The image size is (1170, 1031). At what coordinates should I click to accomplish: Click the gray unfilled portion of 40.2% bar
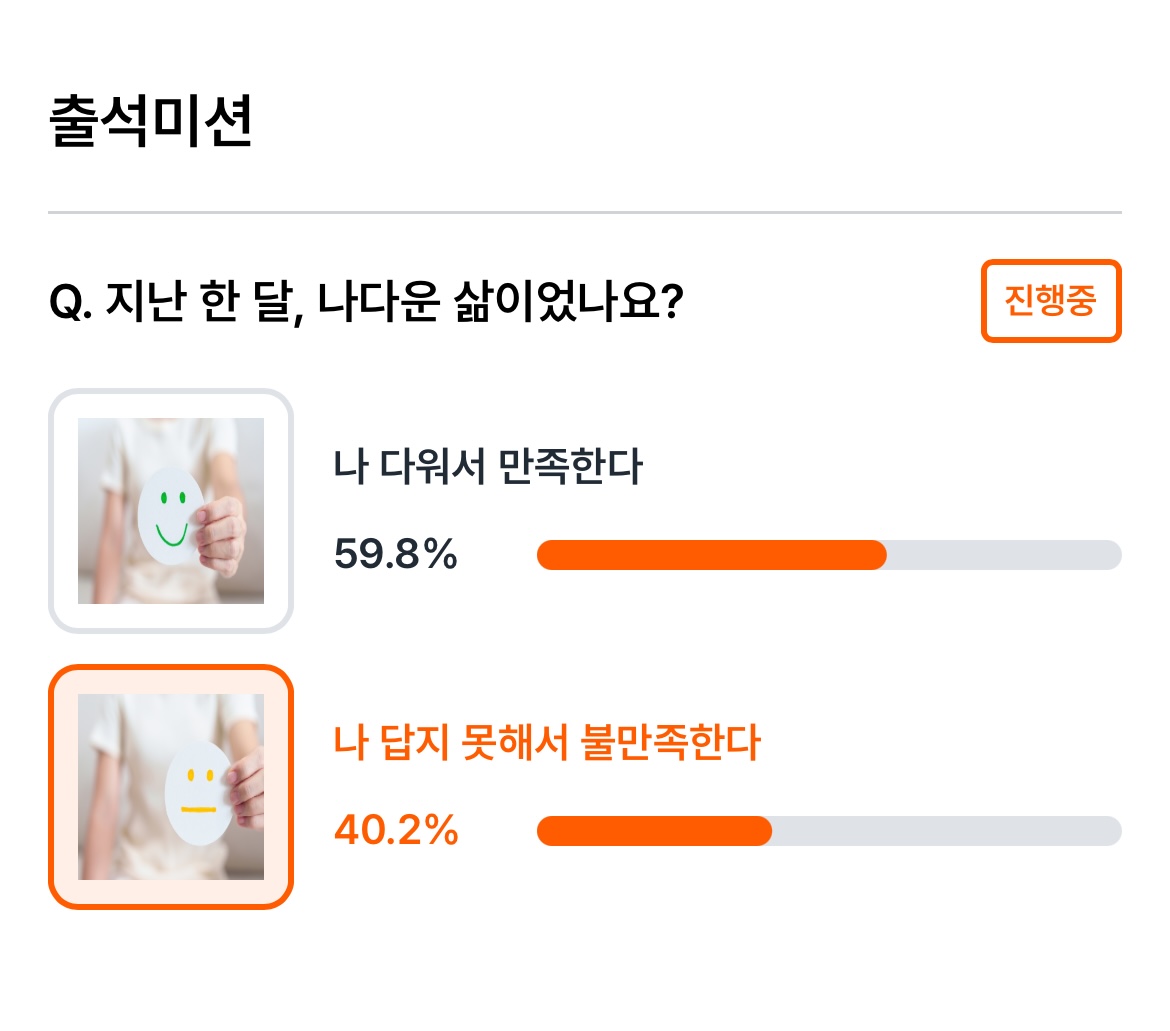947,831
